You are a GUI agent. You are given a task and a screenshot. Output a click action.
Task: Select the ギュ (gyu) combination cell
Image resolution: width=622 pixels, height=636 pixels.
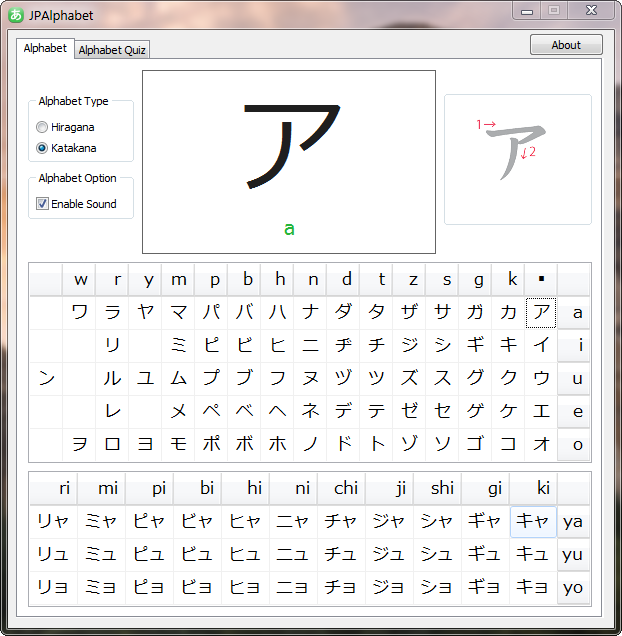click(x=485, y=554)
